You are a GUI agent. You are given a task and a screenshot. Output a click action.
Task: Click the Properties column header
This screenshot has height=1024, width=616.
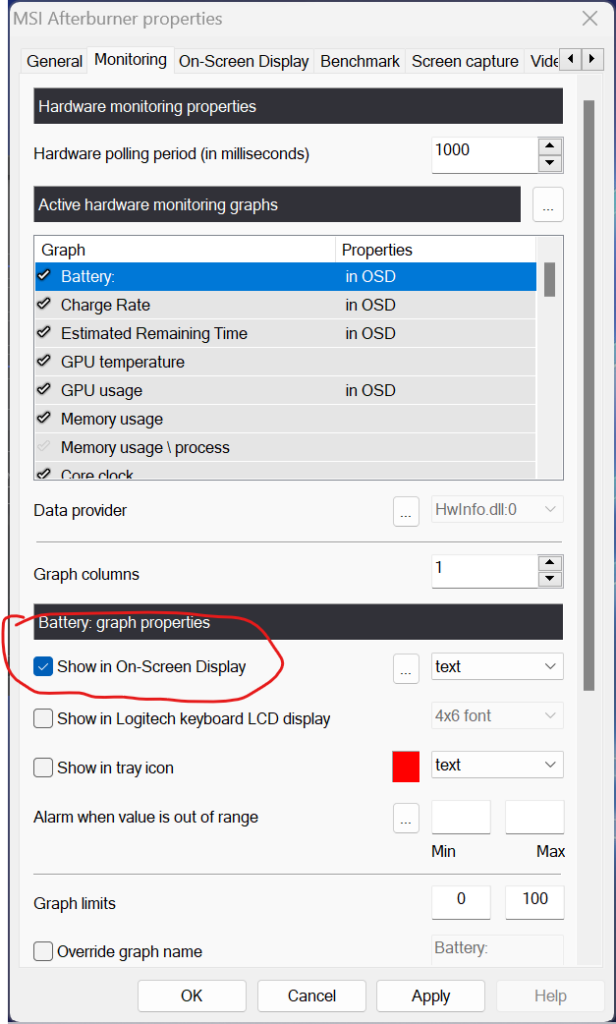436,249
